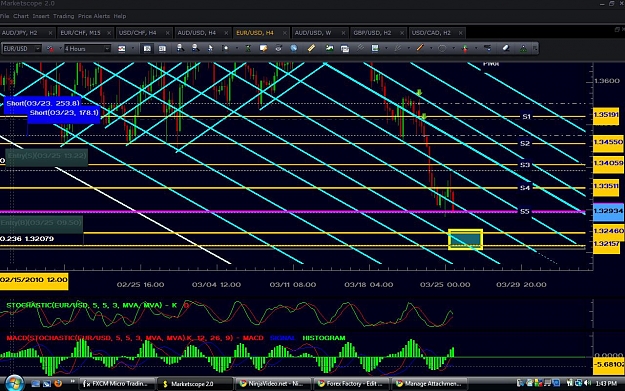Open the FXCM Micro Trading taskbar button
This screenshot has height=391, width=625.
coord(116,384)
